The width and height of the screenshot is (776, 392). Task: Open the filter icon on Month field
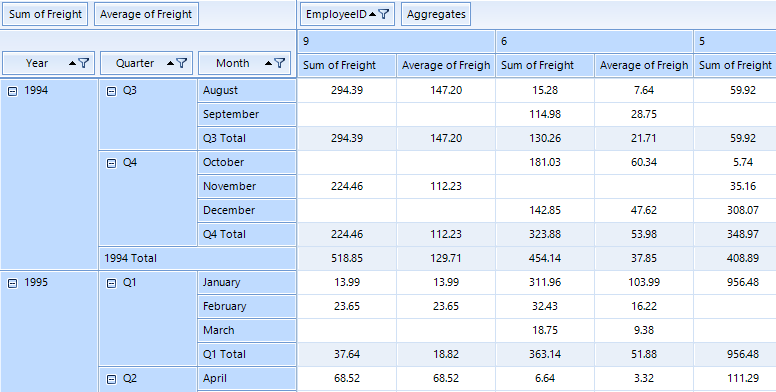click(280, 63)
